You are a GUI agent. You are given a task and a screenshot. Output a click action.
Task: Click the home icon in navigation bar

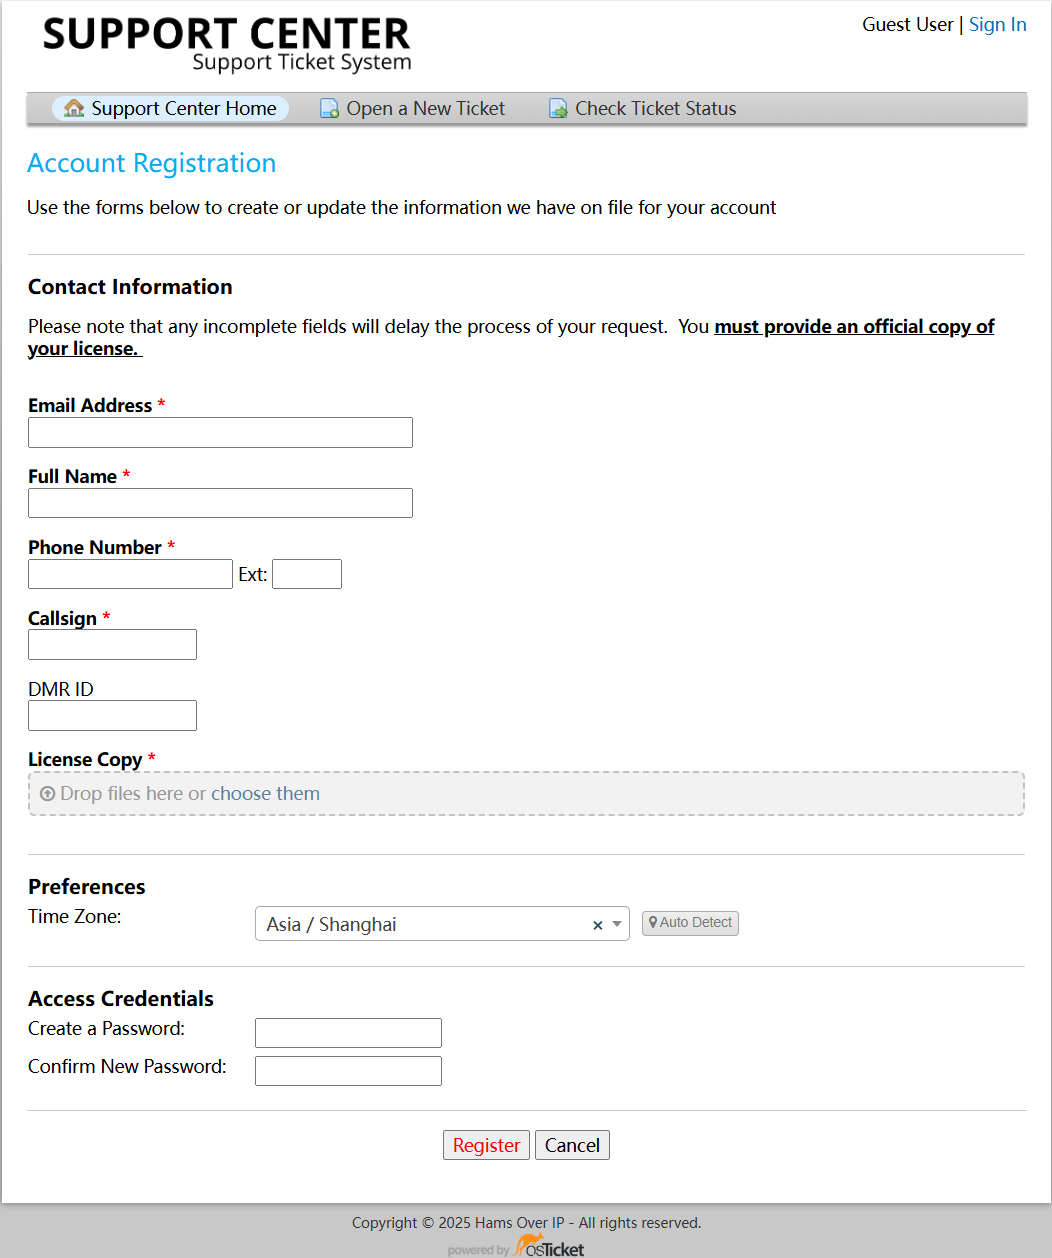(x=74, y=108)
